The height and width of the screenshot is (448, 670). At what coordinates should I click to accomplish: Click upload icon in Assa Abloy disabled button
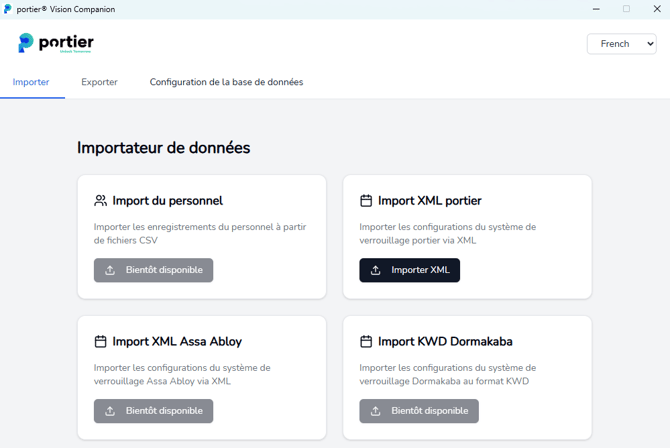click(110, 411)
